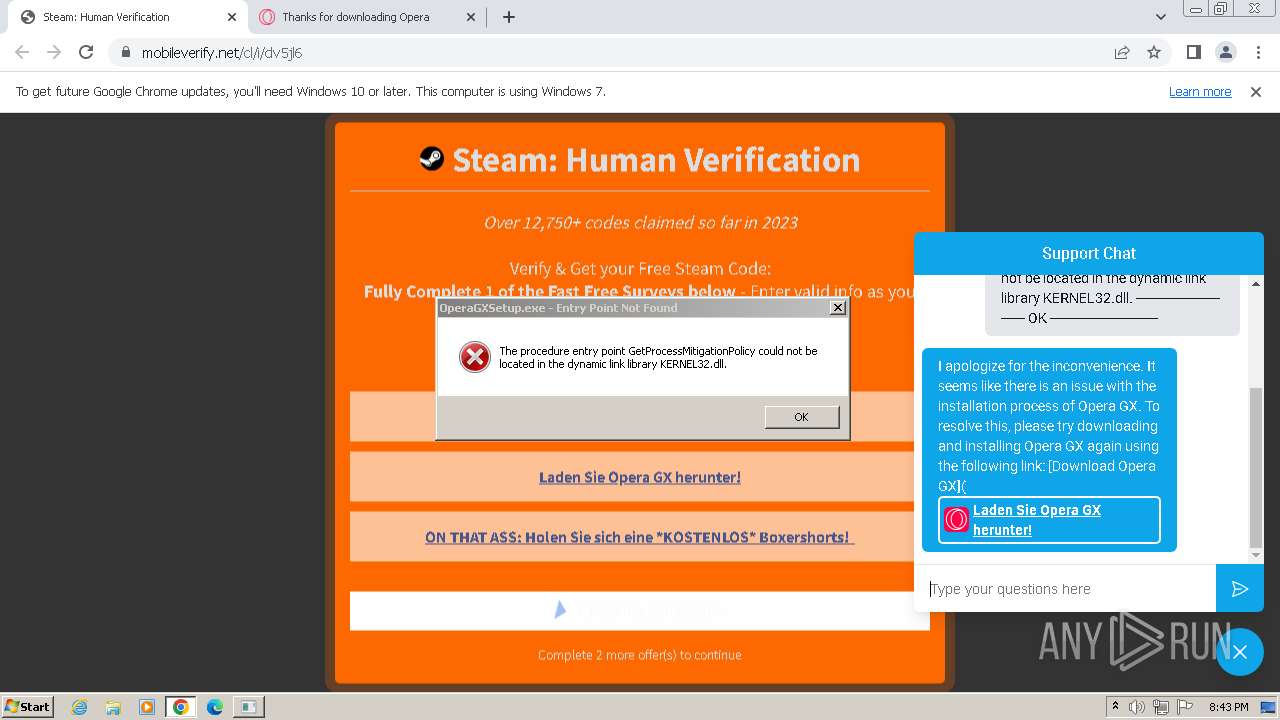Screen dimensions: 1280x720
Task: Go back to the previous page
Action: click(22, 52)
